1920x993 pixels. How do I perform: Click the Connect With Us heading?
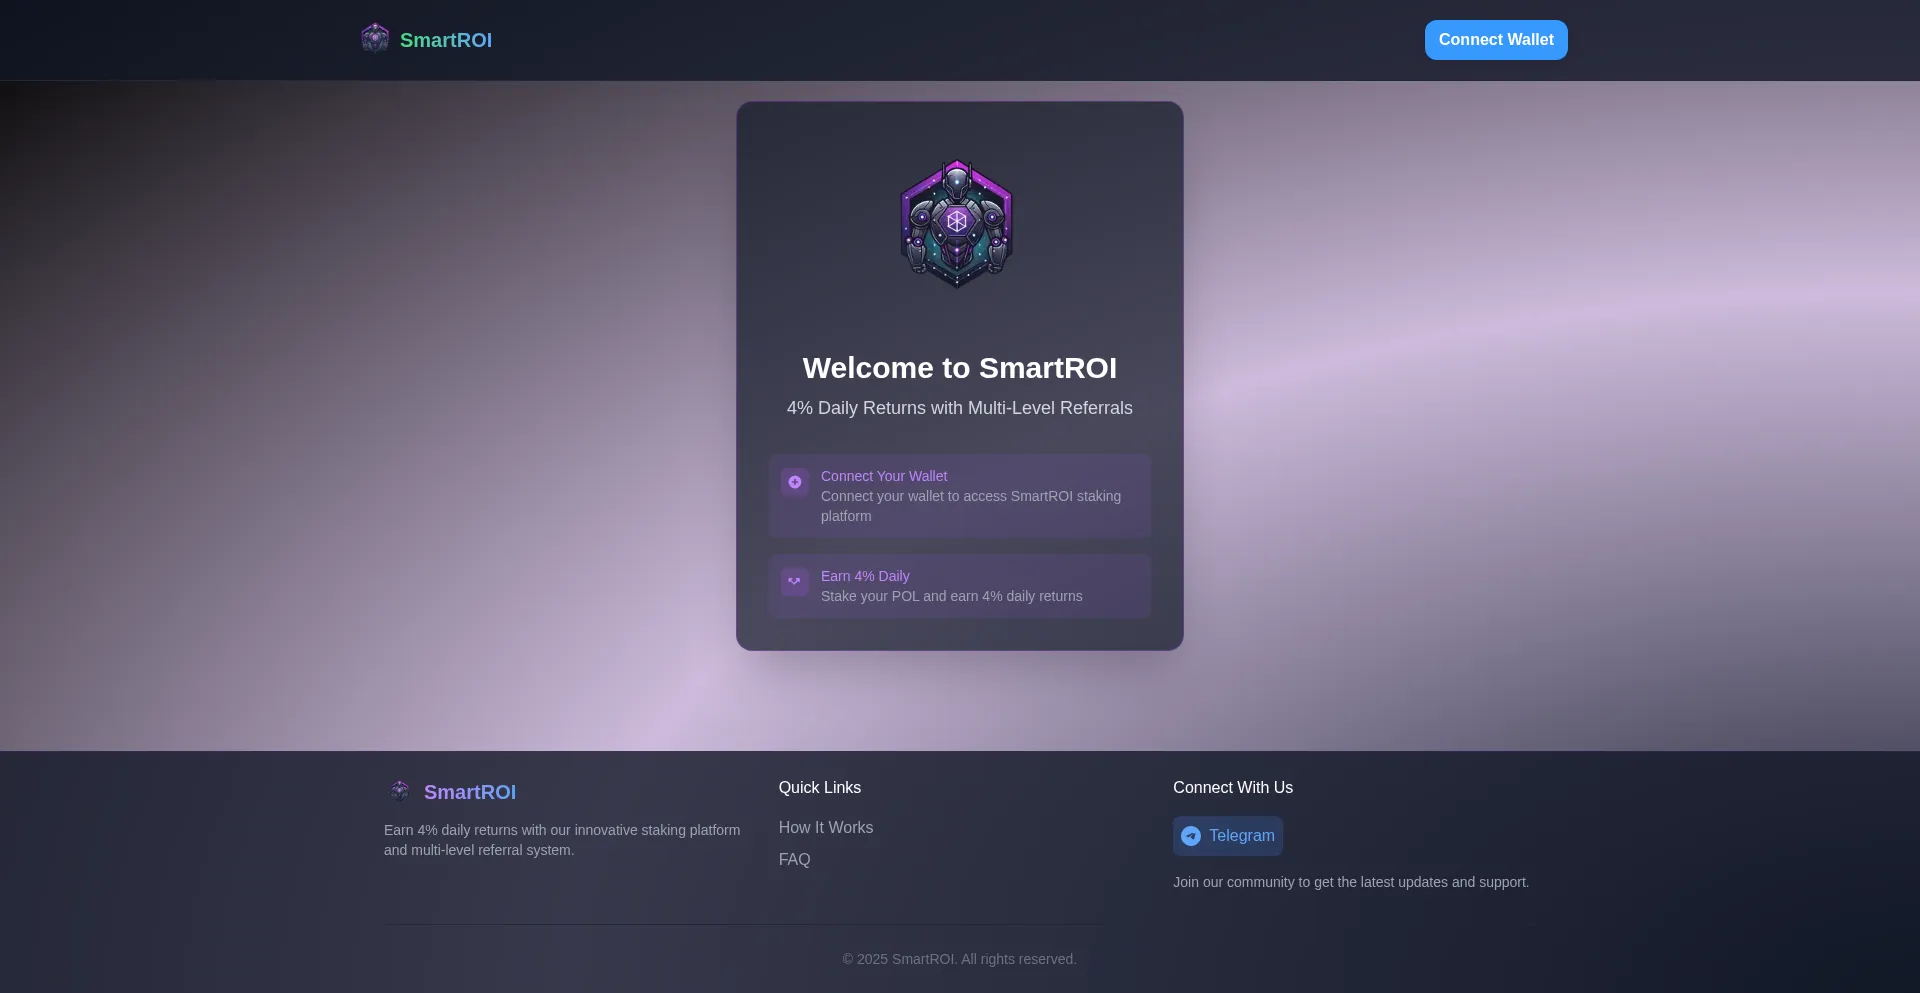click(1233, 788)
